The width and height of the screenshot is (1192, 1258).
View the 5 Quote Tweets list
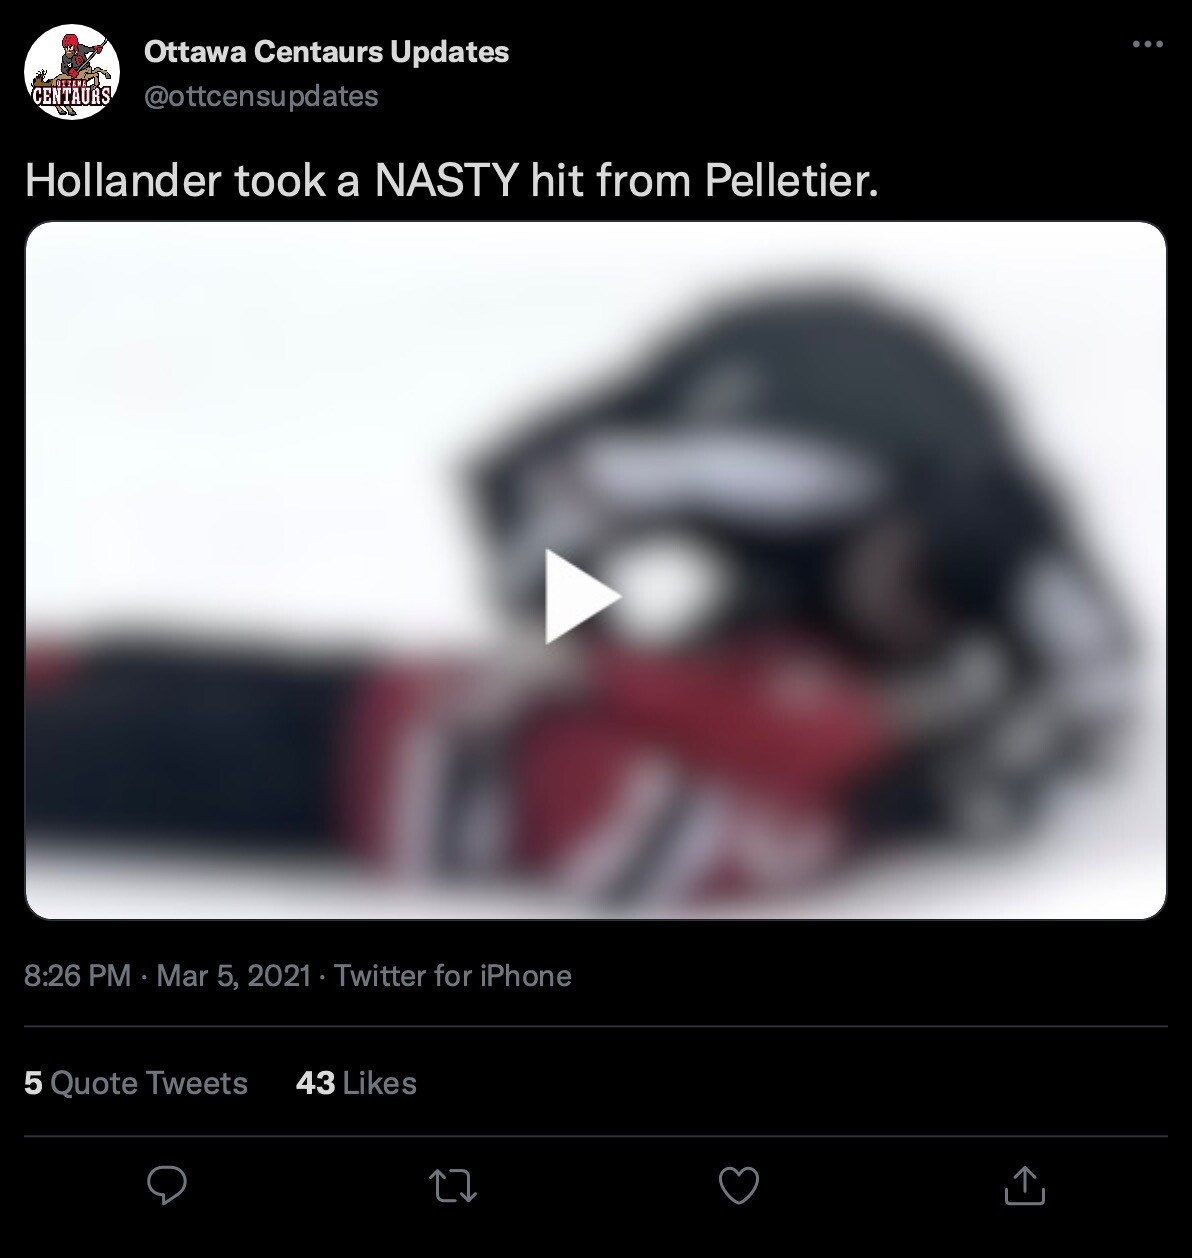136,1083
